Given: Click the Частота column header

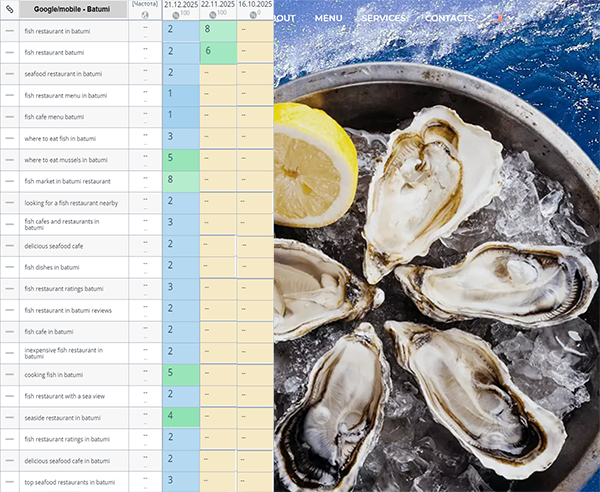Looking at the screenshot, I should [x=145, y=4].
